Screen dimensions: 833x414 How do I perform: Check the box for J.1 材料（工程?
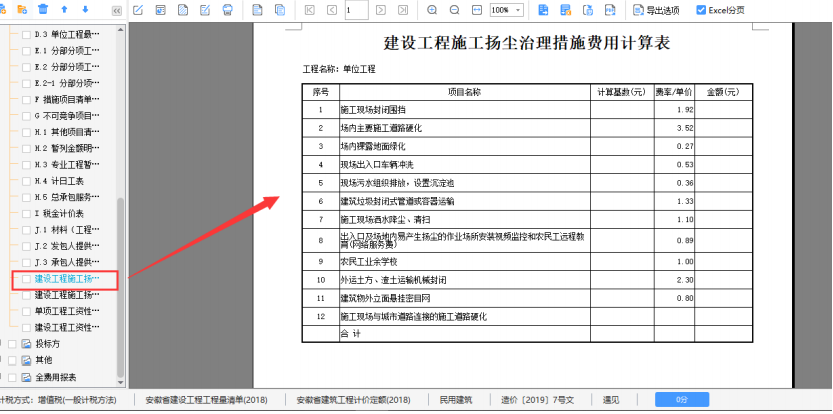click(26, 230)
